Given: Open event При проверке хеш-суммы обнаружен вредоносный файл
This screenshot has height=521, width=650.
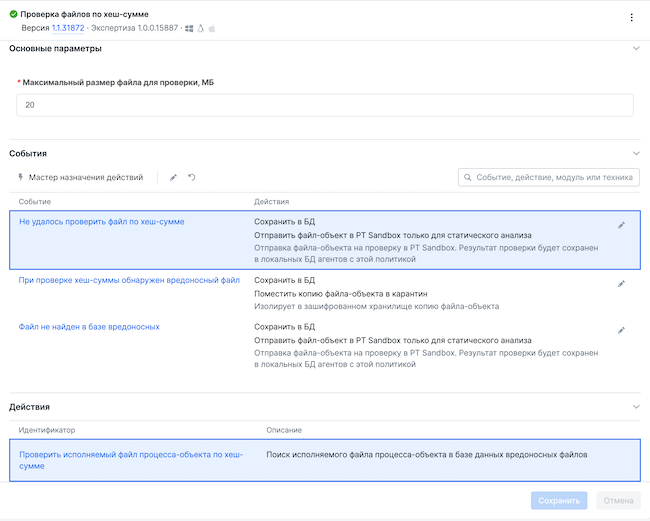Looking at the screenshot, I should point(129,280).
